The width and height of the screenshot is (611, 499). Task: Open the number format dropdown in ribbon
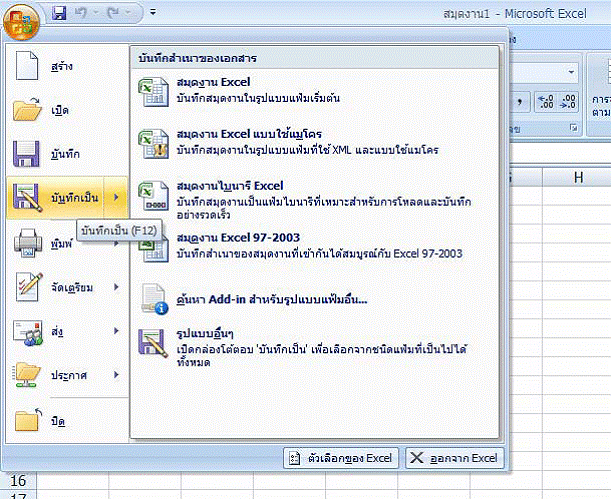click(571, 72)
